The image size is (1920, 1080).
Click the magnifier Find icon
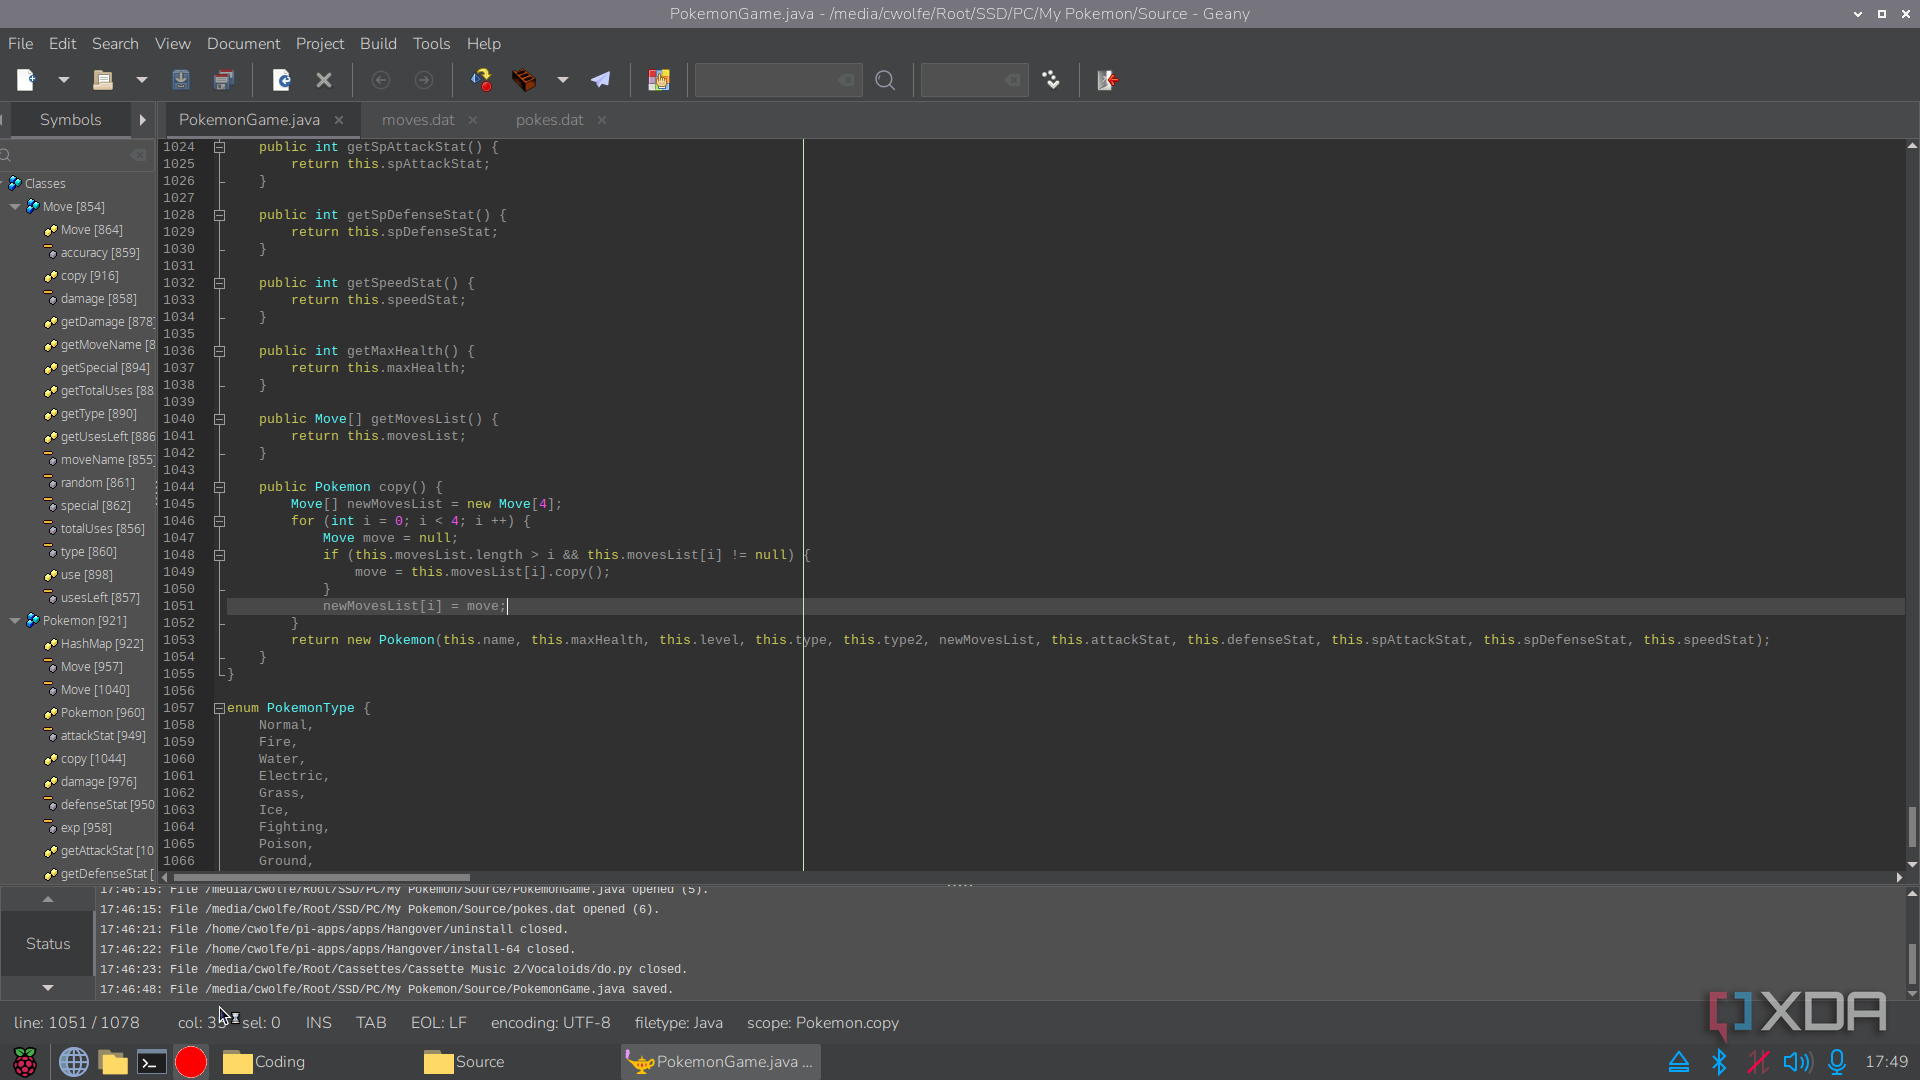pyautogui.click(x=885, y=80)
